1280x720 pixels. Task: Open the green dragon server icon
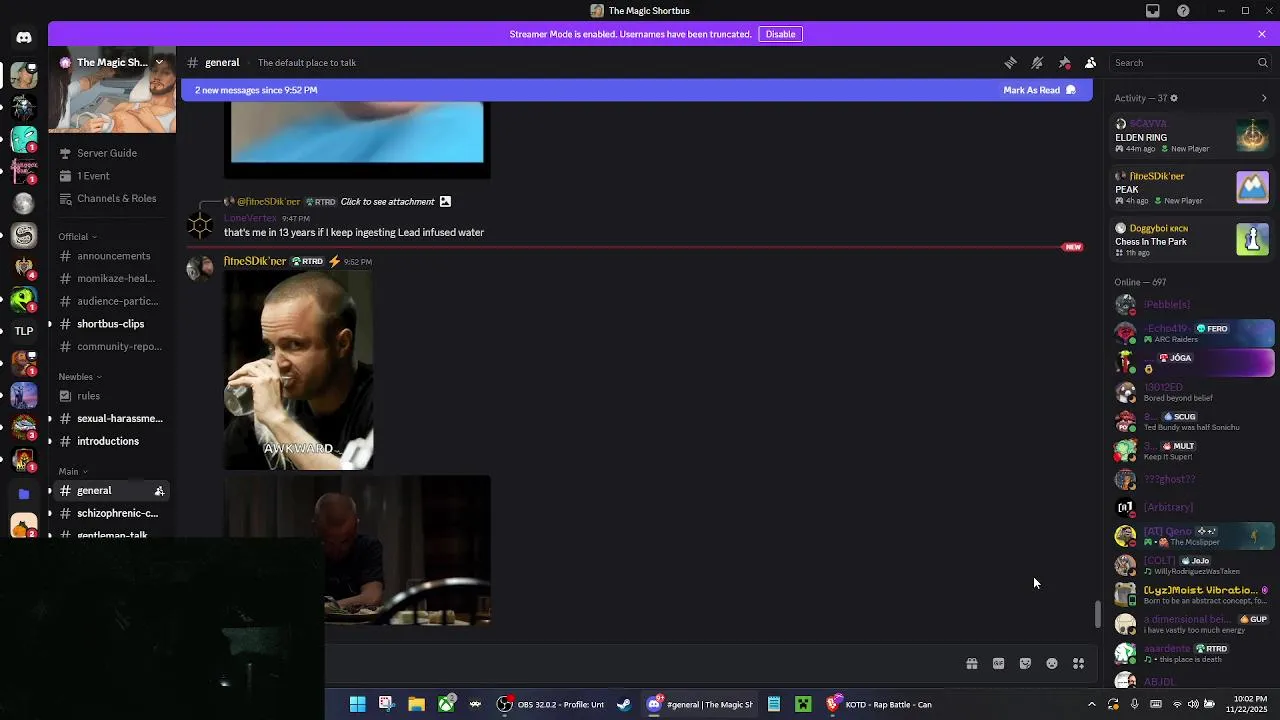click(x=24, y=298)
